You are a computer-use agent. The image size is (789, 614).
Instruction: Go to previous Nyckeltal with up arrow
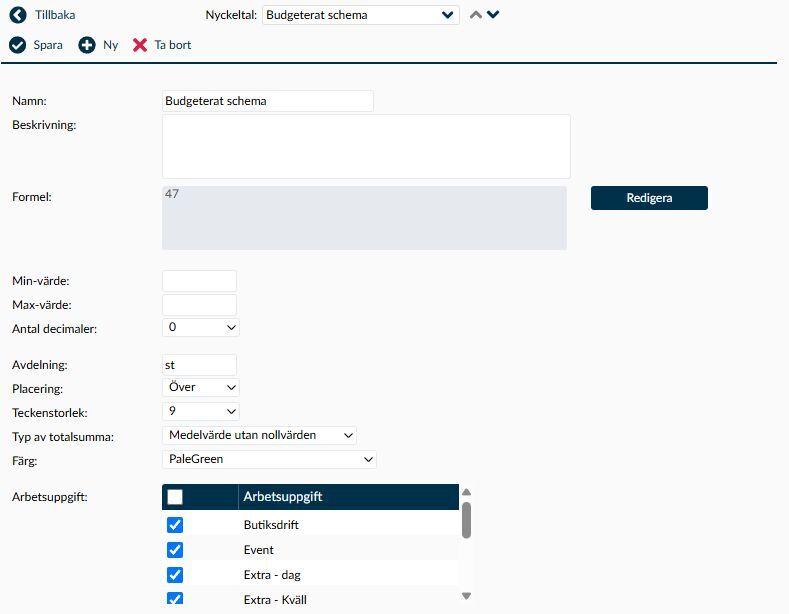tap(476, 15)
